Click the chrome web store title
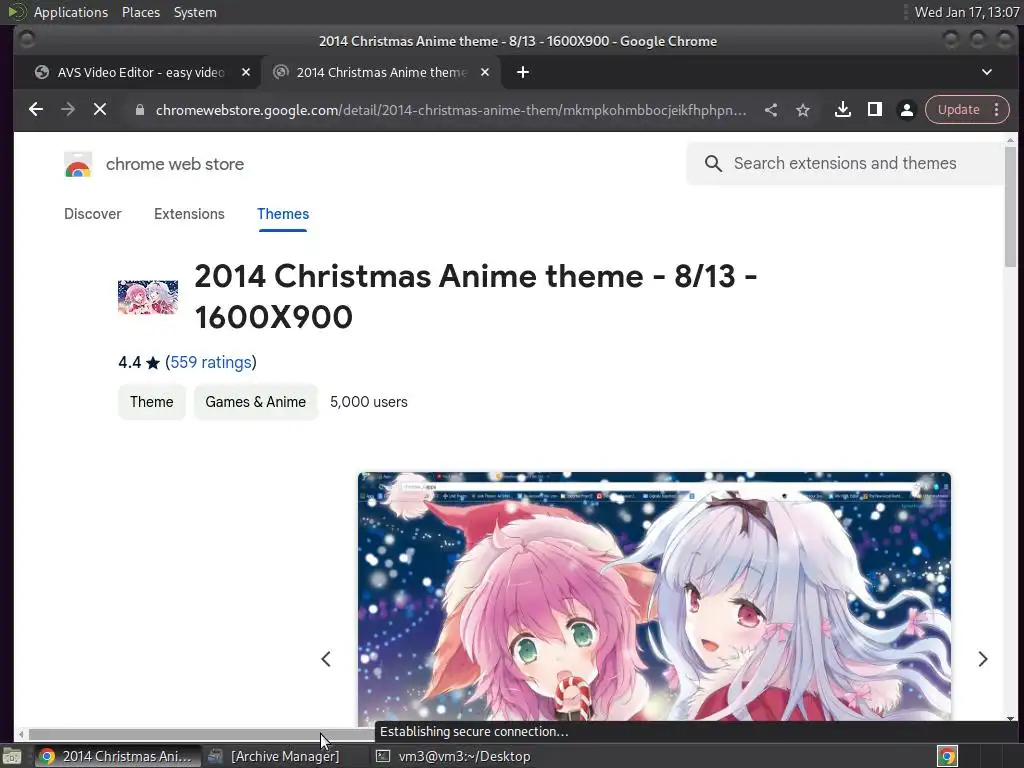The height and width of the screenshot is (768, 1024). pyautogui.click(x=175, y=165)
